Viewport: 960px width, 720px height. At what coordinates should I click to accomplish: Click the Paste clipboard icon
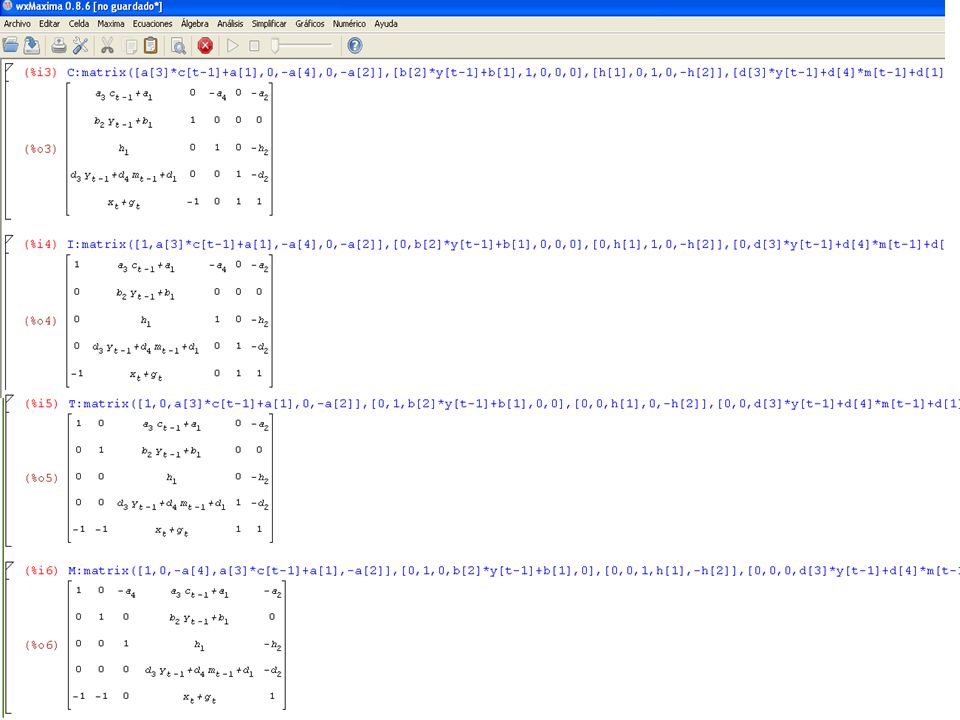coord(151,45)
